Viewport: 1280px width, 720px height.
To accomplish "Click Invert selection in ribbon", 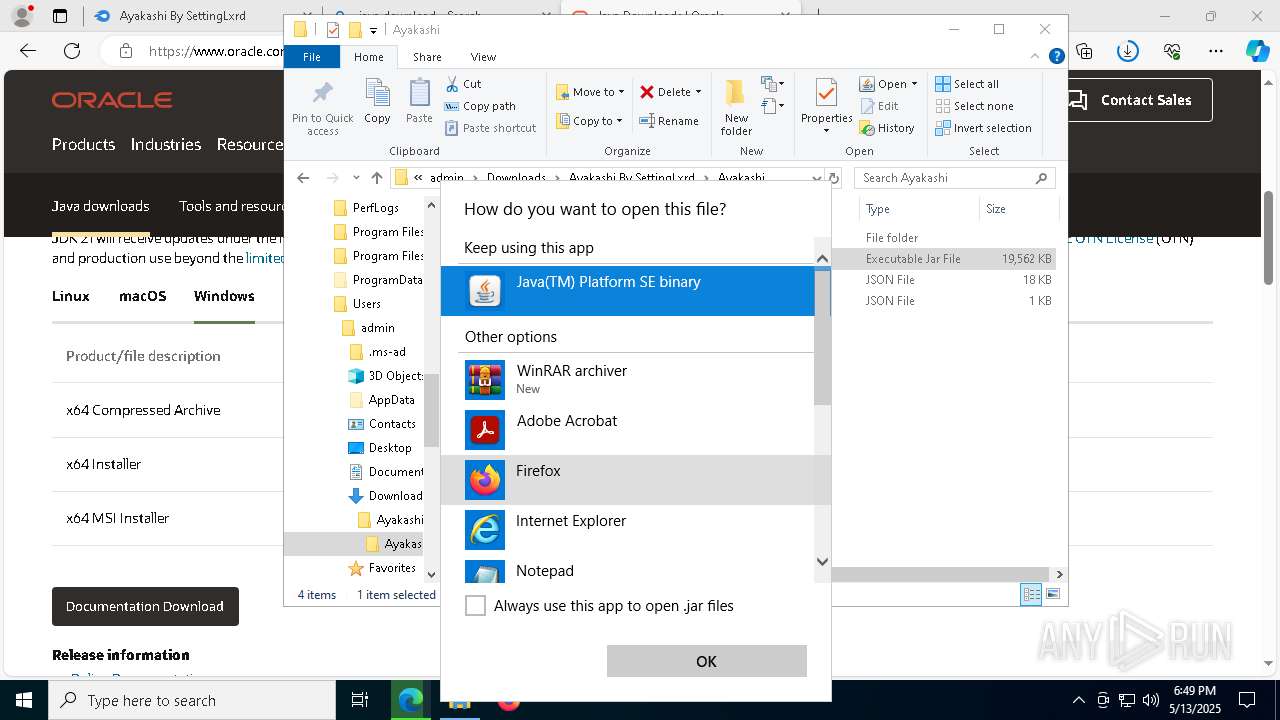I will pyautogui.click(x=983, y=128).
